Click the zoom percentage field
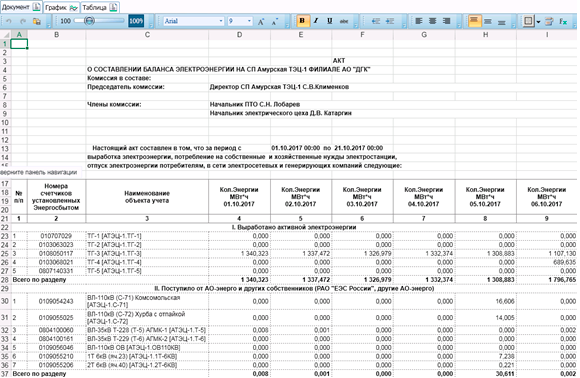 point(136,21)
